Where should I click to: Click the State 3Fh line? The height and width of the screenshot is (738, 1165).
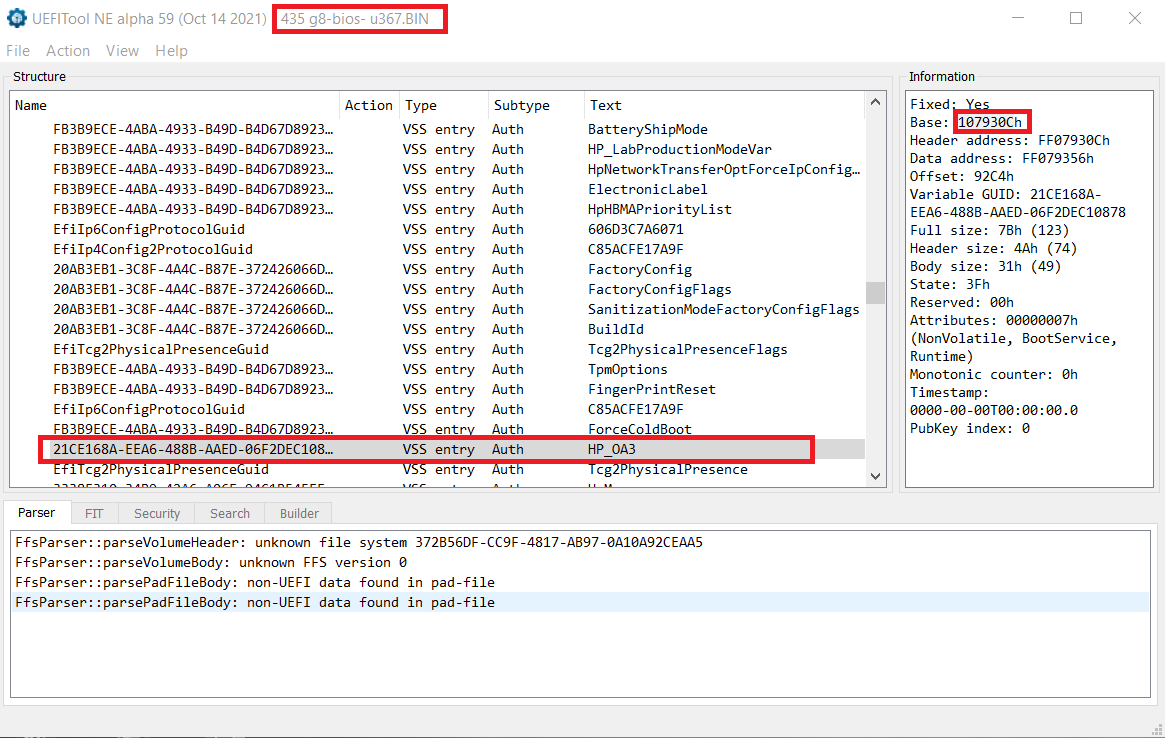coord(950,284)
